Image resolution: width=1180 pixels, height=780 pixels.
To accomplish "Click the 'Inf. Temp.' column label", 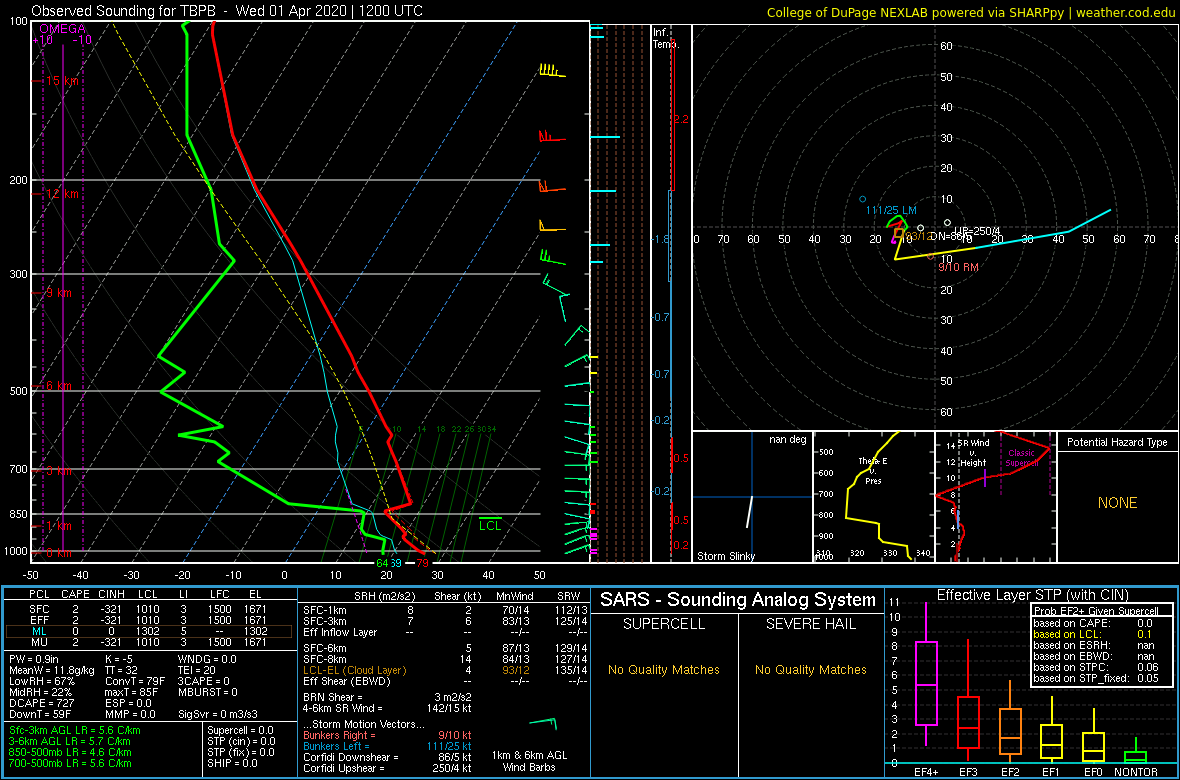I will point(666,38).
